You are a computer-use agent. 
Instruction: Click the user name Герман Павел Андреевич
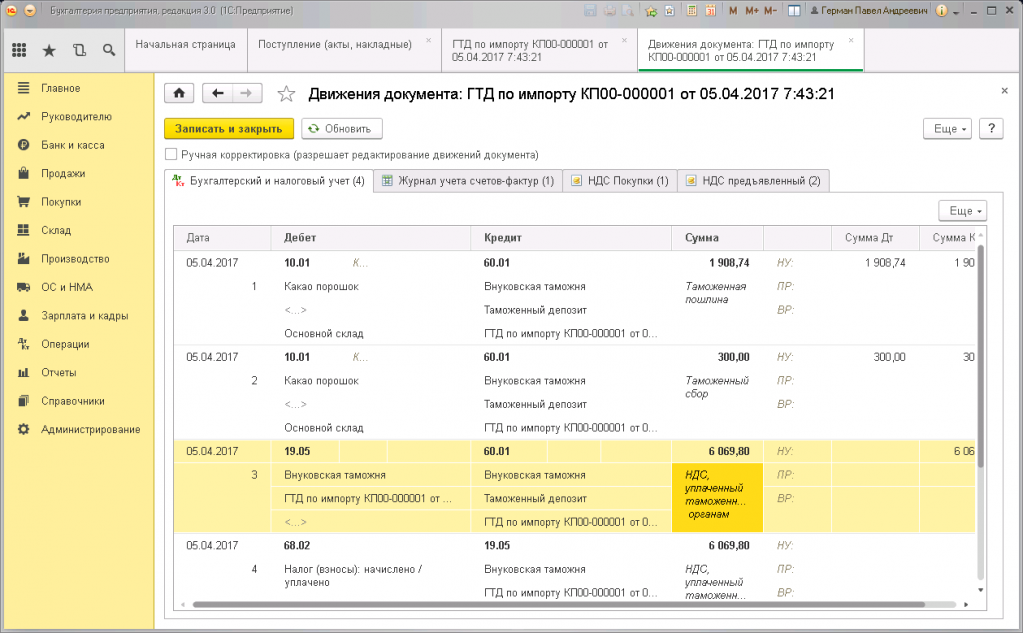click(x=869, y=10)
